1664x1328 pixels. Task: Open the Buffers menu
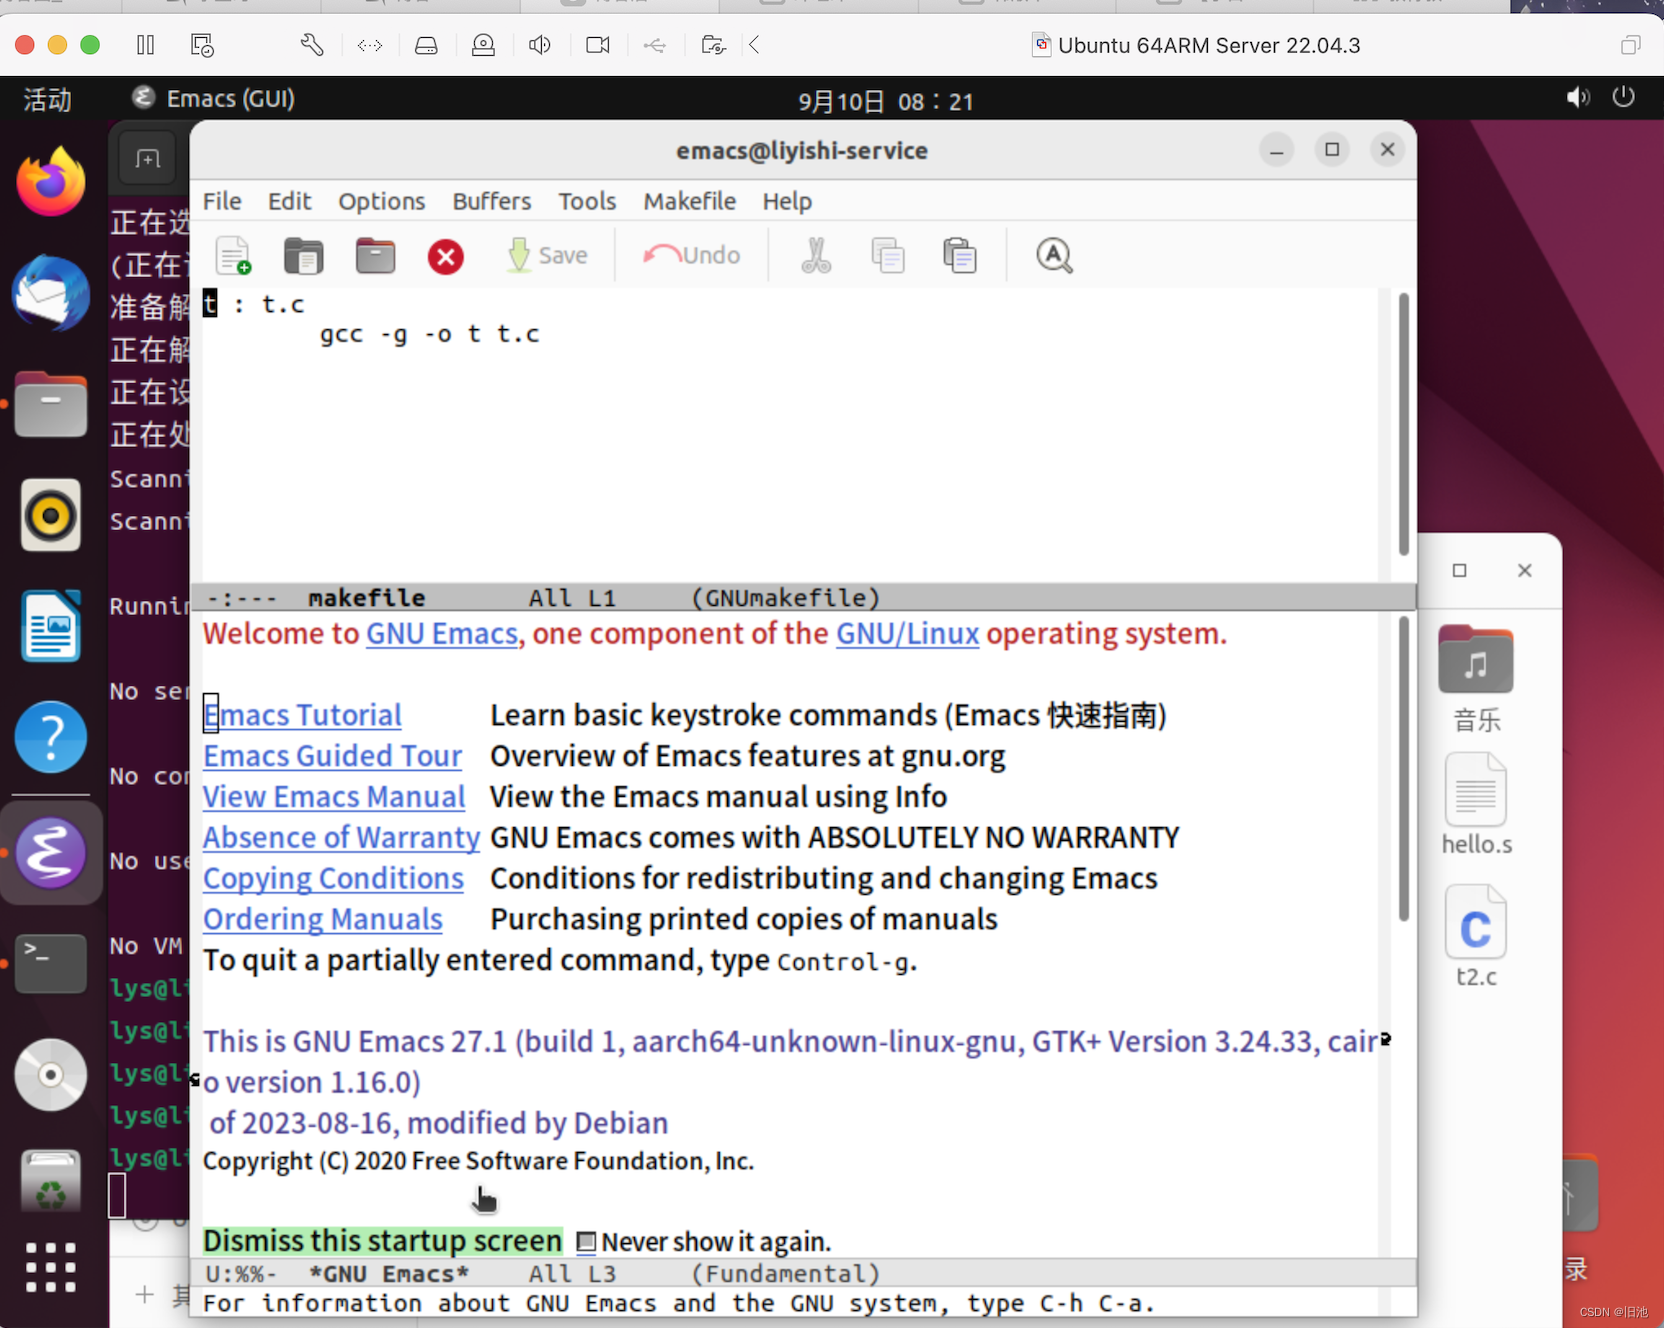pyautogui.click(x=491, y=201)
